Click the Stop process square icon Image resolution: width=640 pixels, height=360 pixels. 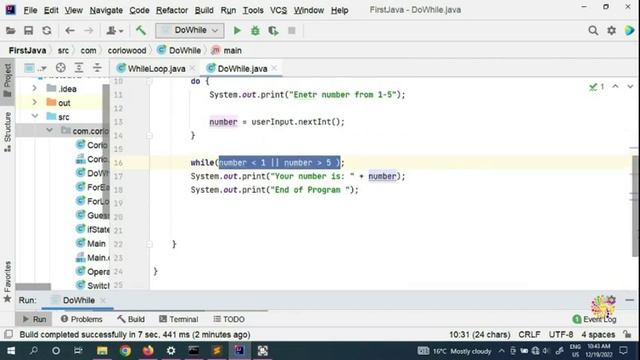(x=291, y=31)
